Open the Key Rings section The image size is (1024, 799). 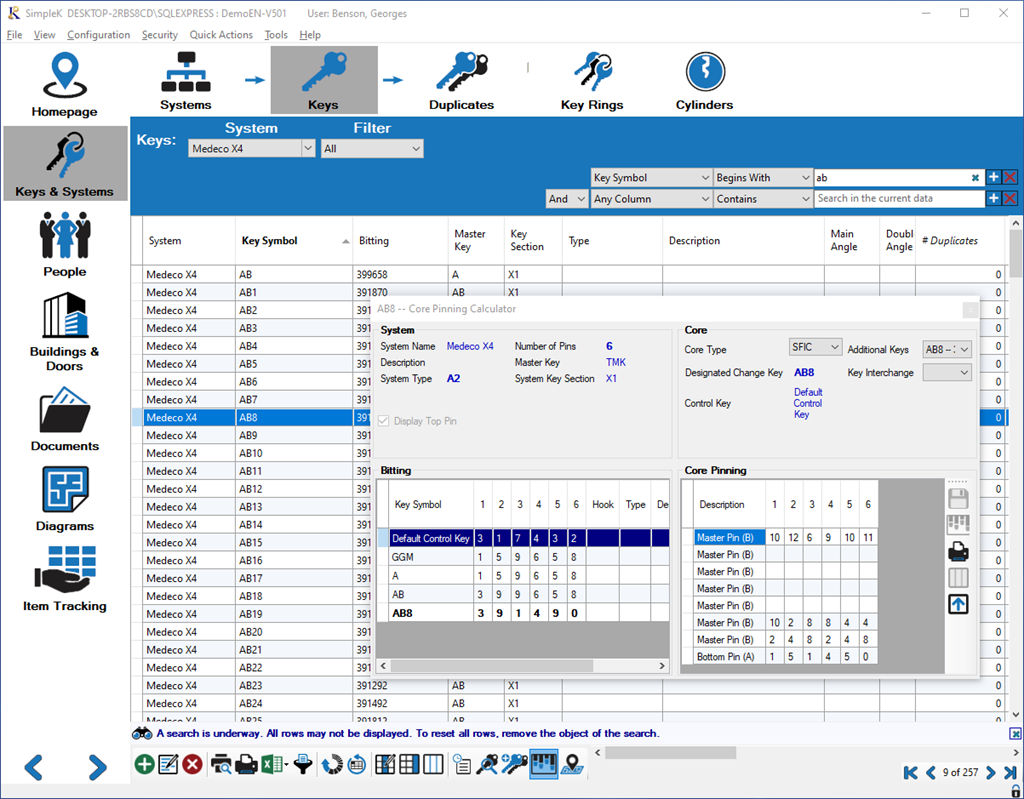tap(592, 80)
